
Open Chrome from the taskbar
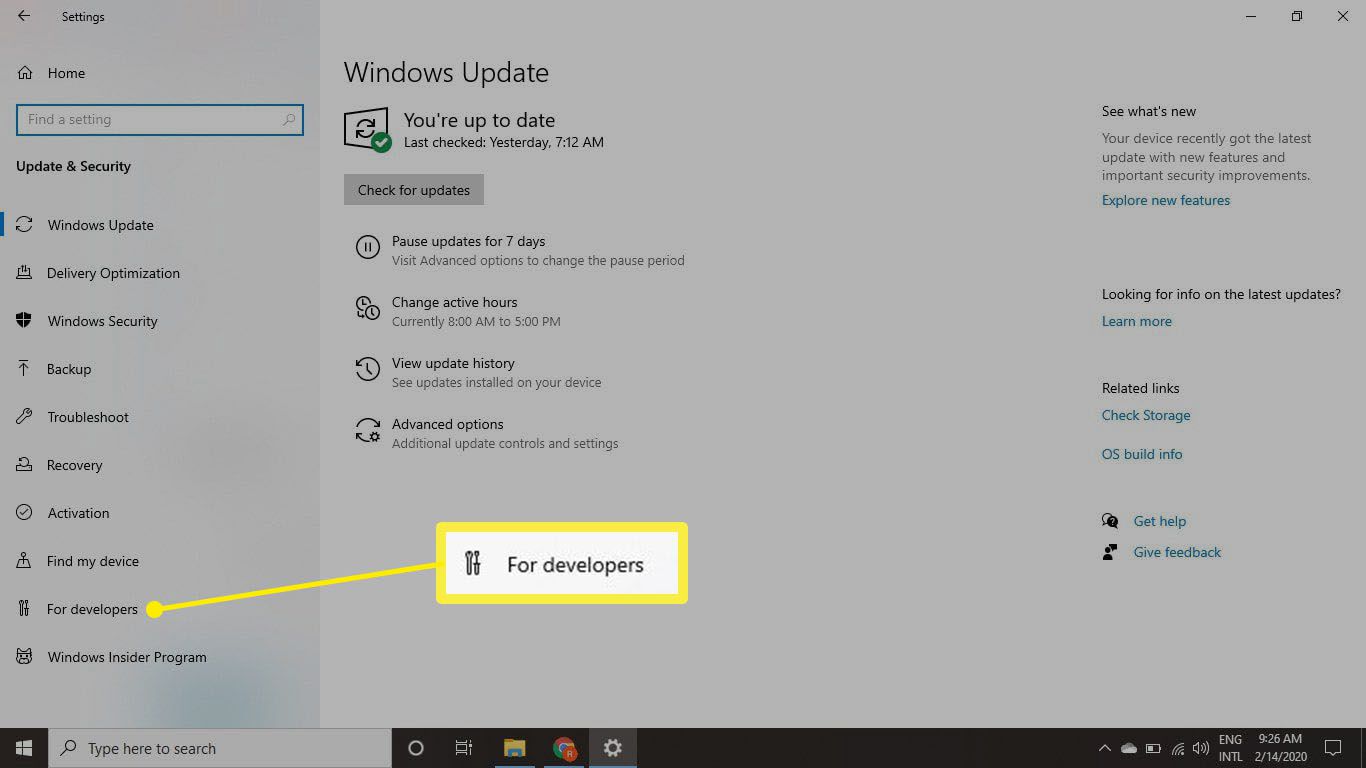pos(564,748)
